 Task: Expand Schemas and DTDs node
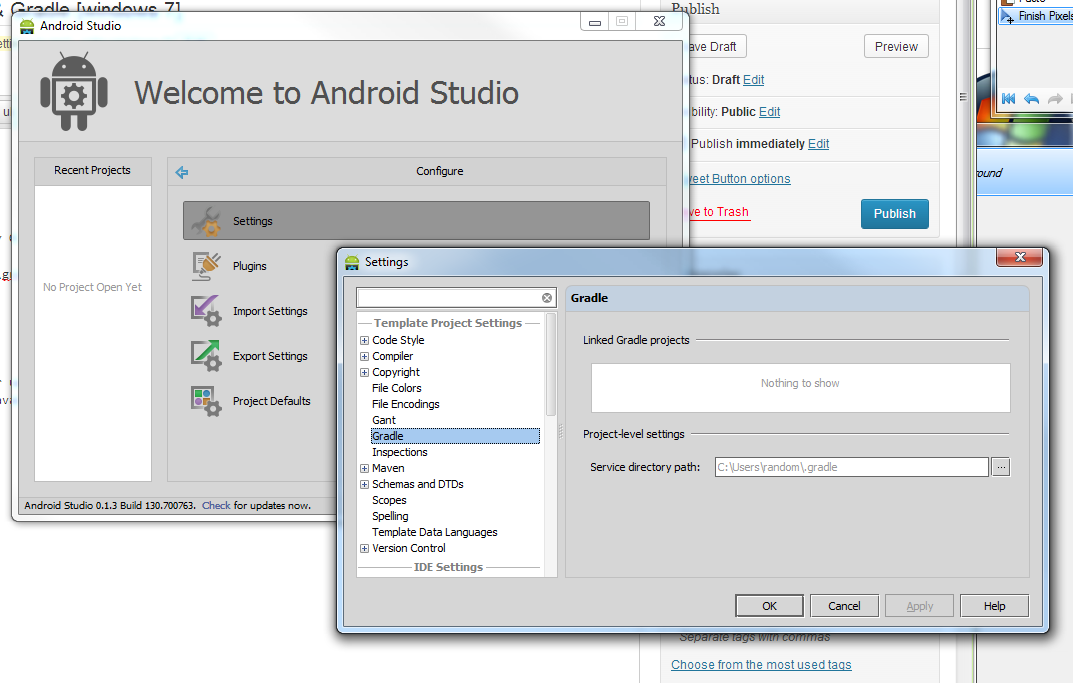tap(365, 485)
